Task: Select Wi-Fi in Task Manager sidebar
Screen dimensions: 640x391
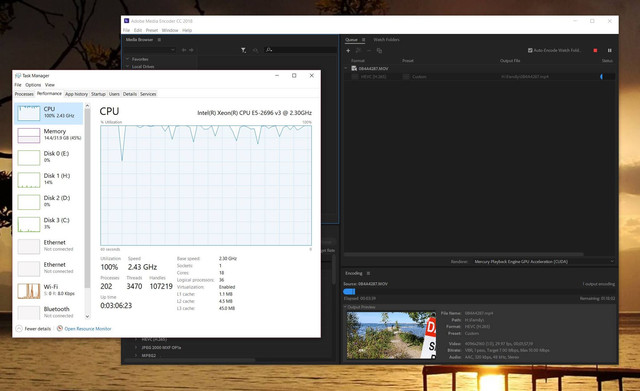Action: (x=49, y=291)
